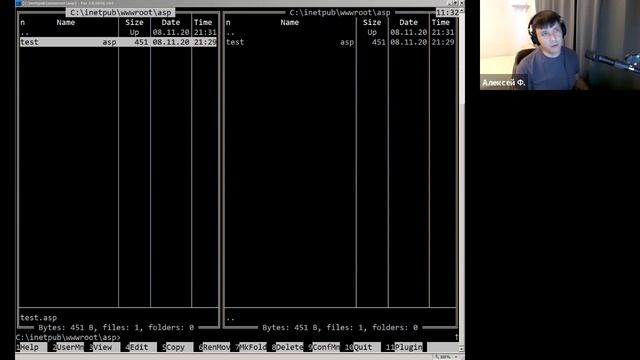Open the 9 ConfMn config menu
The width and height of the screenshot is (640, 360).
click(324, 347)
